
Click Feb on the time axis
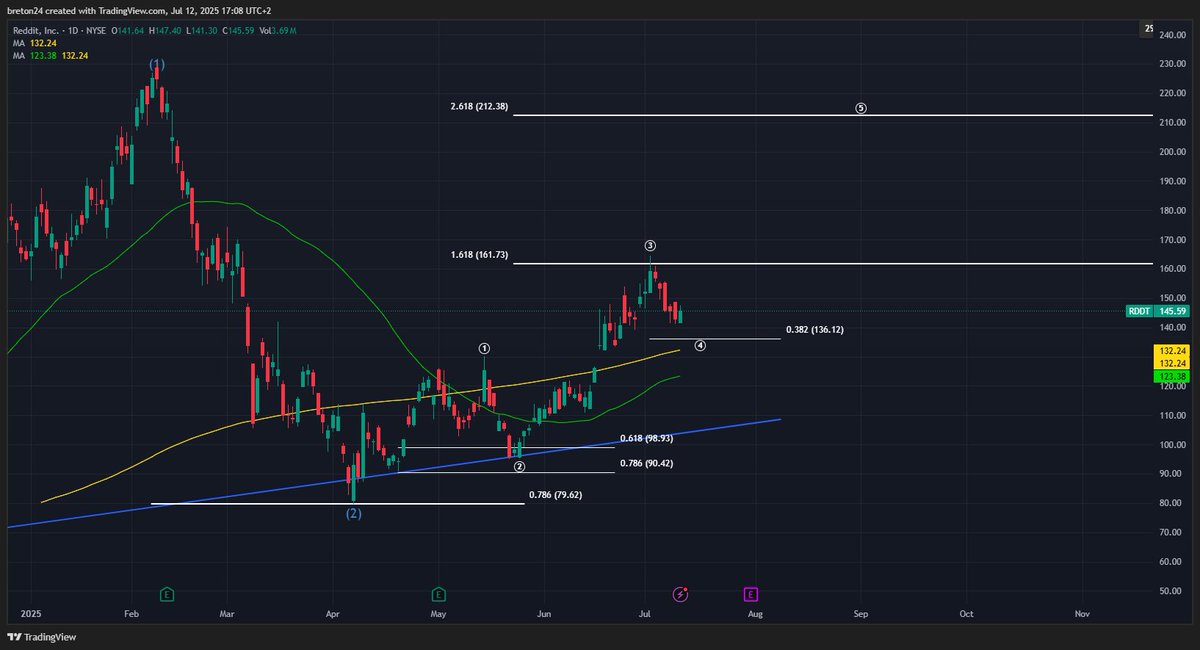[130, 612]
